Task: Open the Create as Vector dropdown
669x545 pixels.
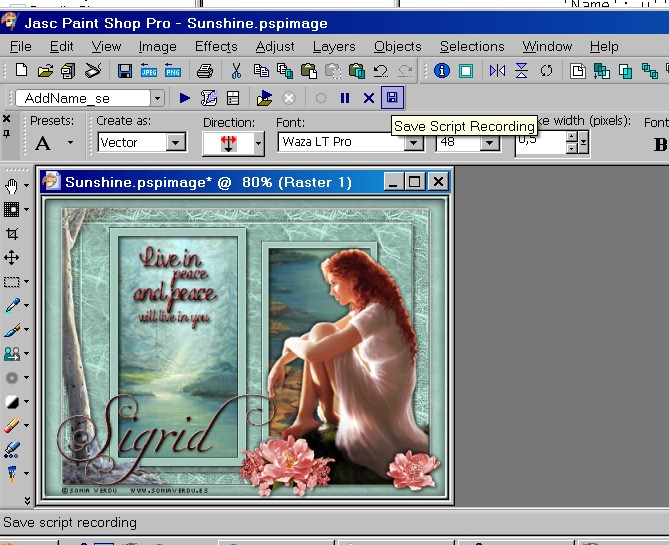Action: click(175, 142)
